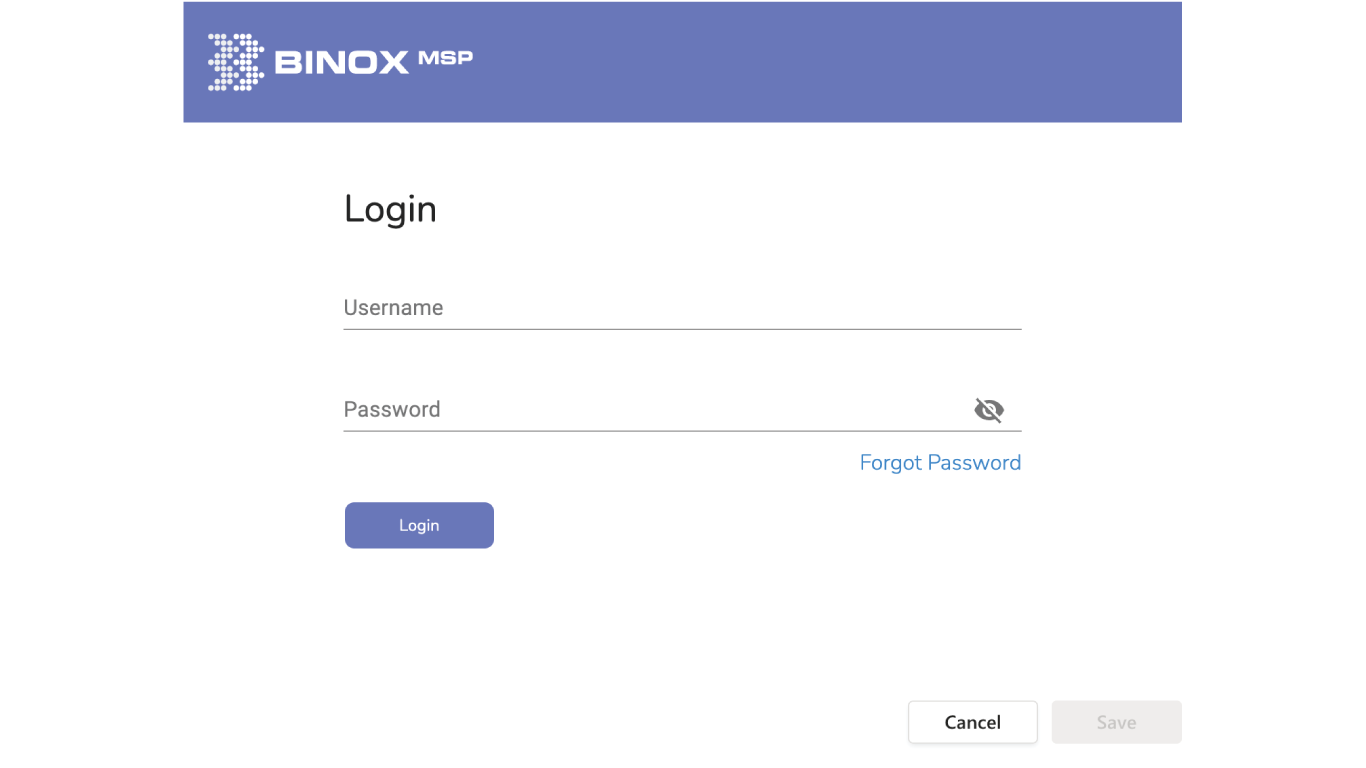Screen dimensions: 1366x768
Task: Click the BINOX wordmark in header
Action: tap(341, 63)
